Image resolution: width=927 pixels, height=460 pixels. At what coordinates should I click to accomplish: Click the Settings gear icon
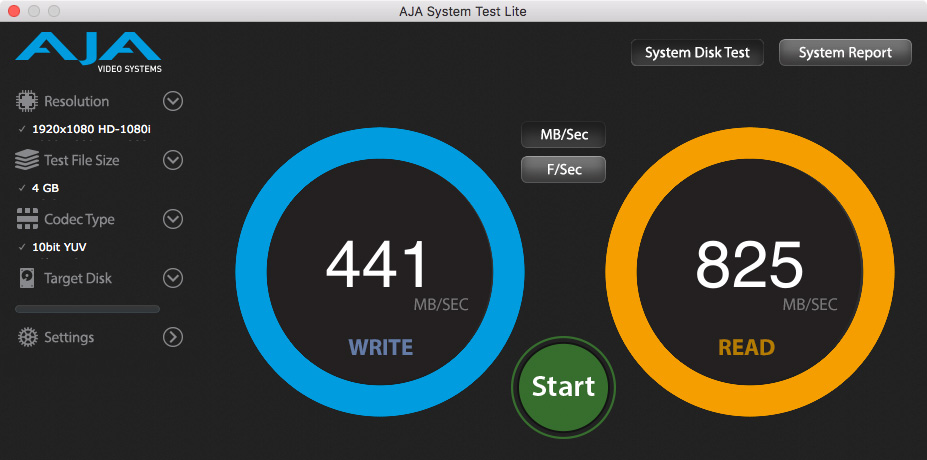click(x=27, y=338)
